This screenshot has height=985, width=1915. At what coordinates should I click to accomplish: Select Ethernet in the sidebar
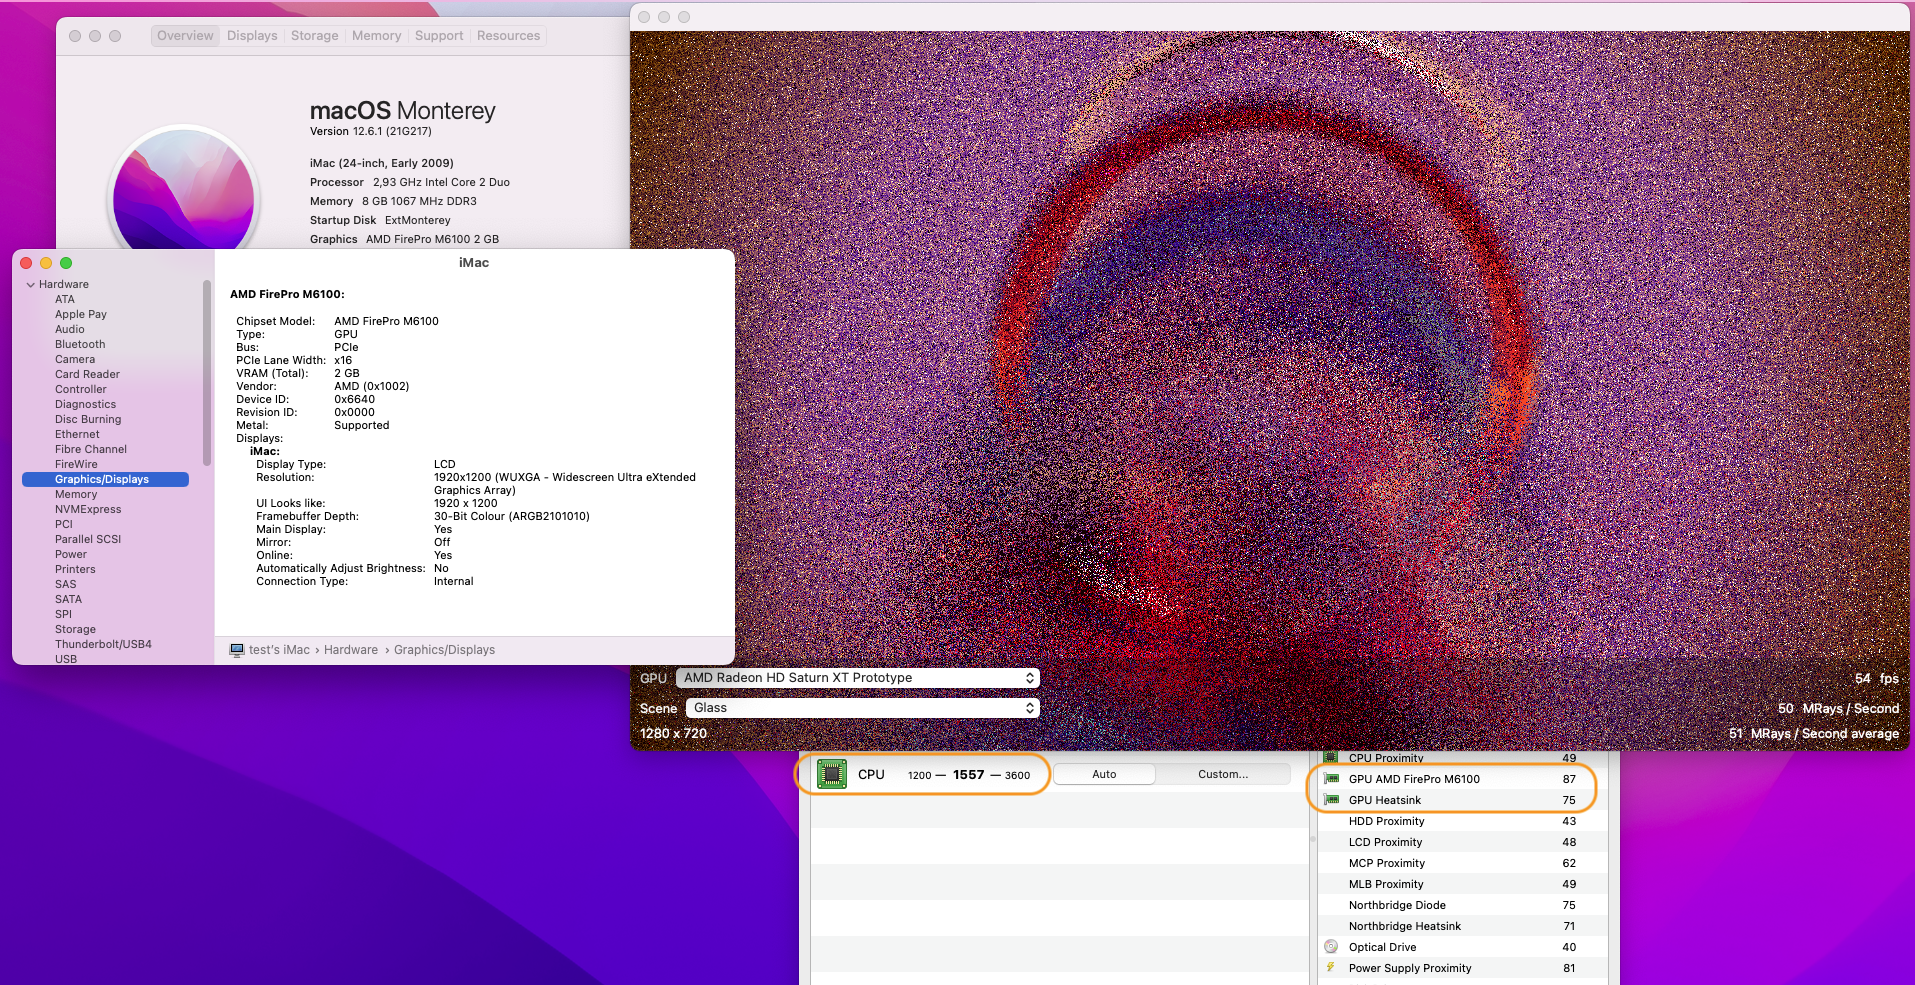[x=77, y=435]
